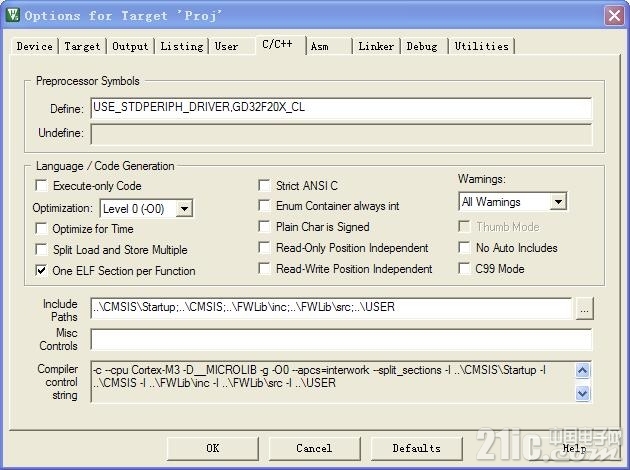
Task: Go to the Linker tab
Action: [x=376, y=46]
